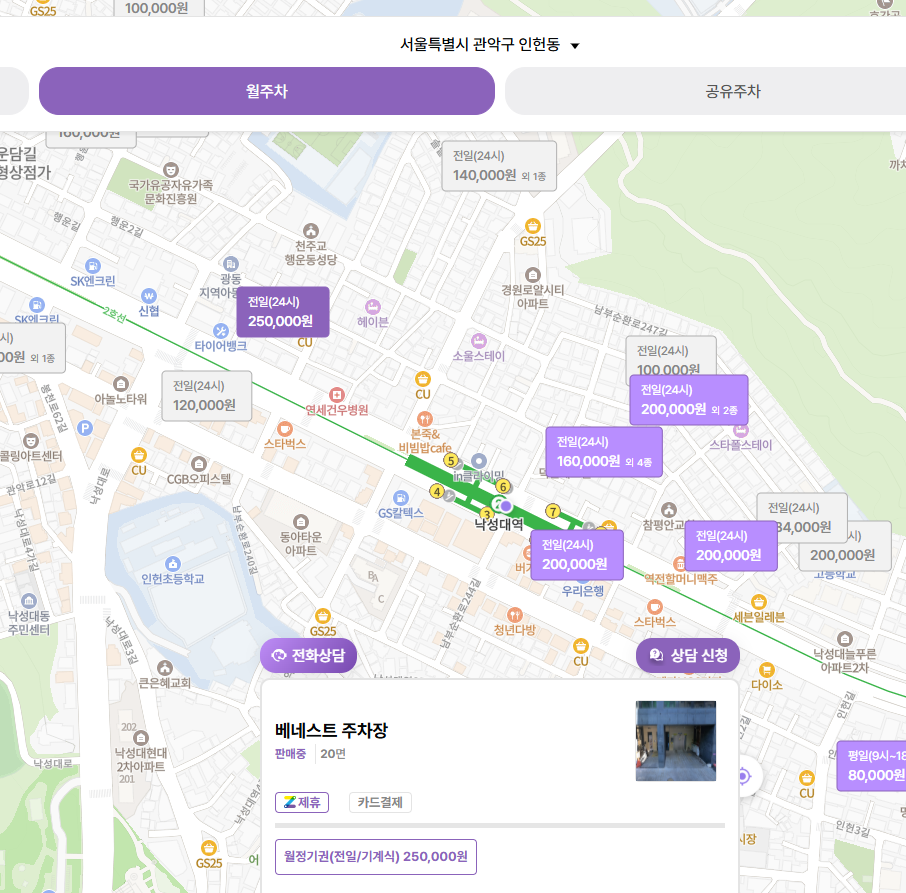
Task: Click the 참평안교회 church icon
Action: pos(669,509)
